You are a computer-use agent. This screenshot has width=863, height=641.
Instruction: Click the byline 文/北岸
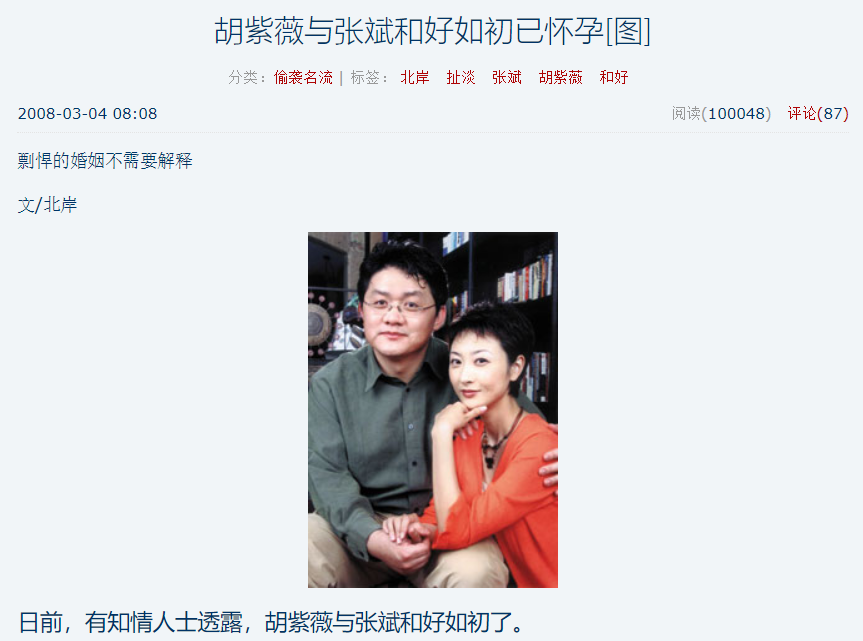[x=47, y=205]
